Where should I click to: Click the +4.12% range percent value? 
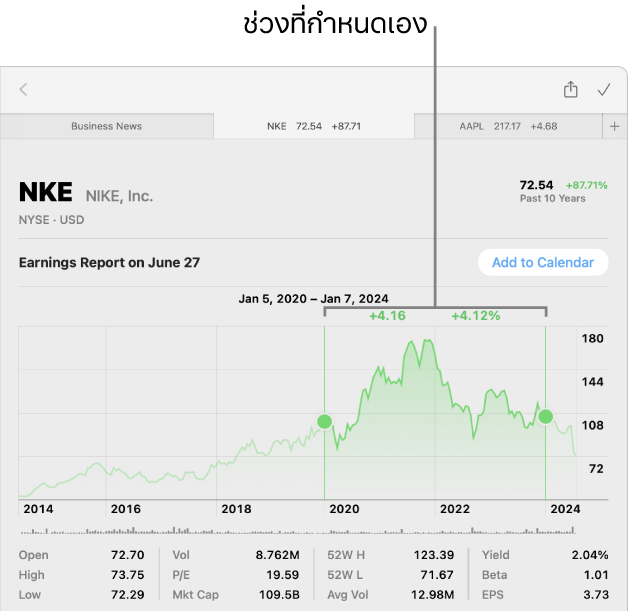pyautogui.click(x=476, y=316)
